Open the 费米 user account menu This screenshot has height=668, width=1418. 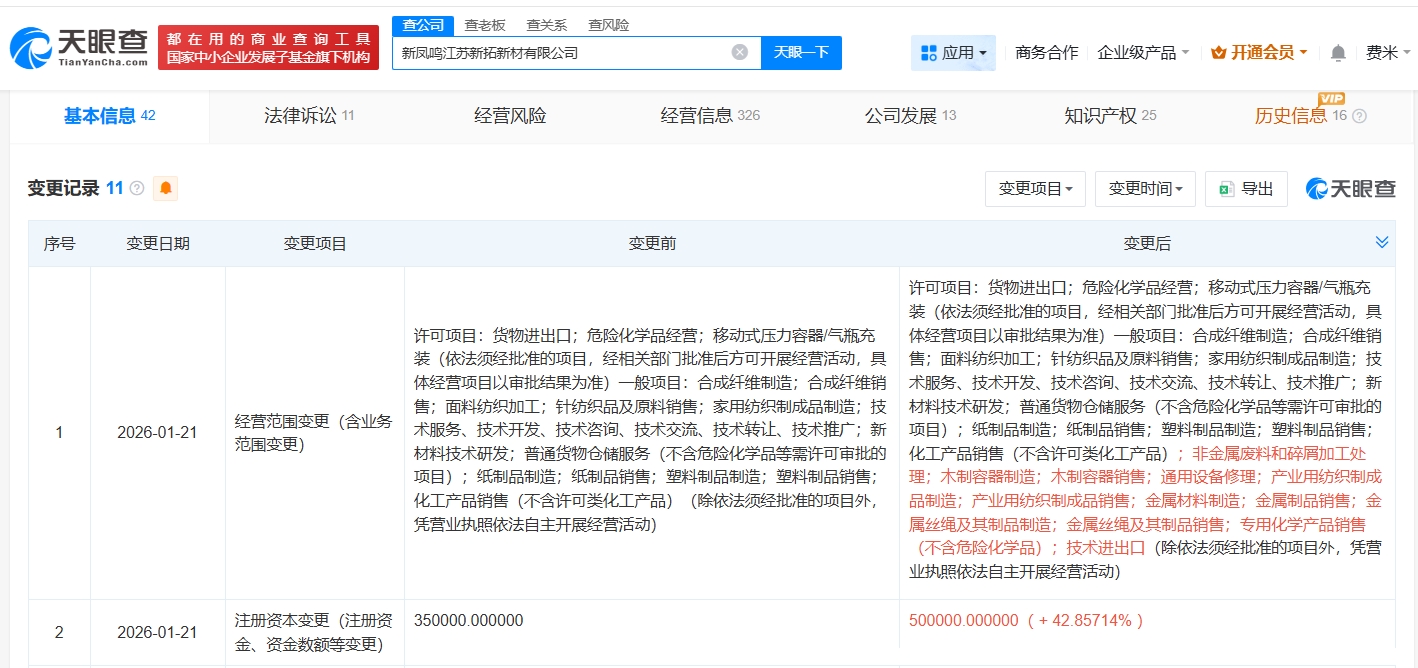point(1387,52)
